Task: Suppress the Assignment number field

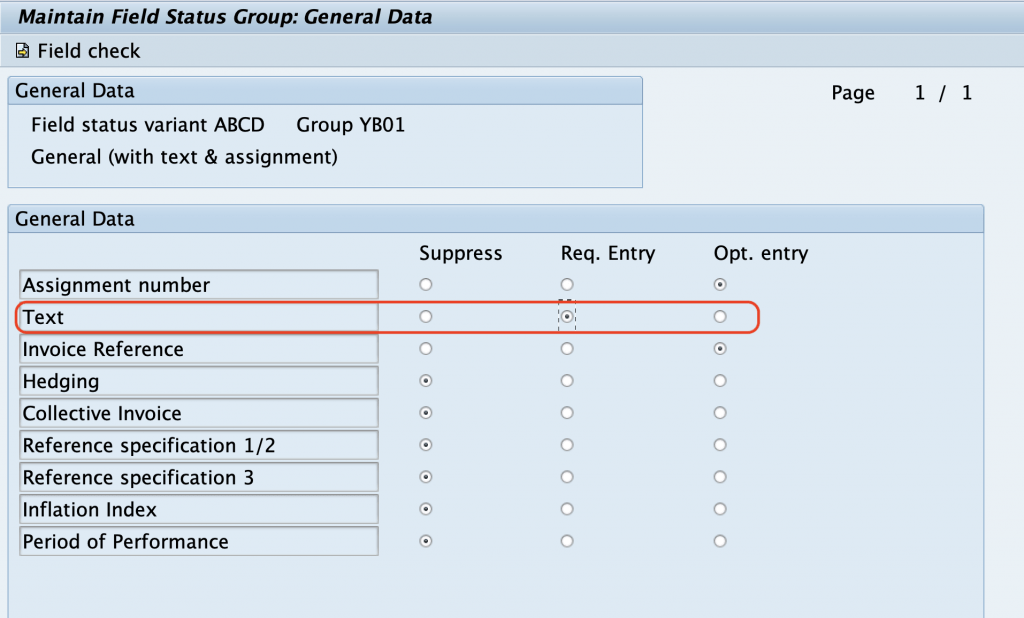Action: (426, 284)
